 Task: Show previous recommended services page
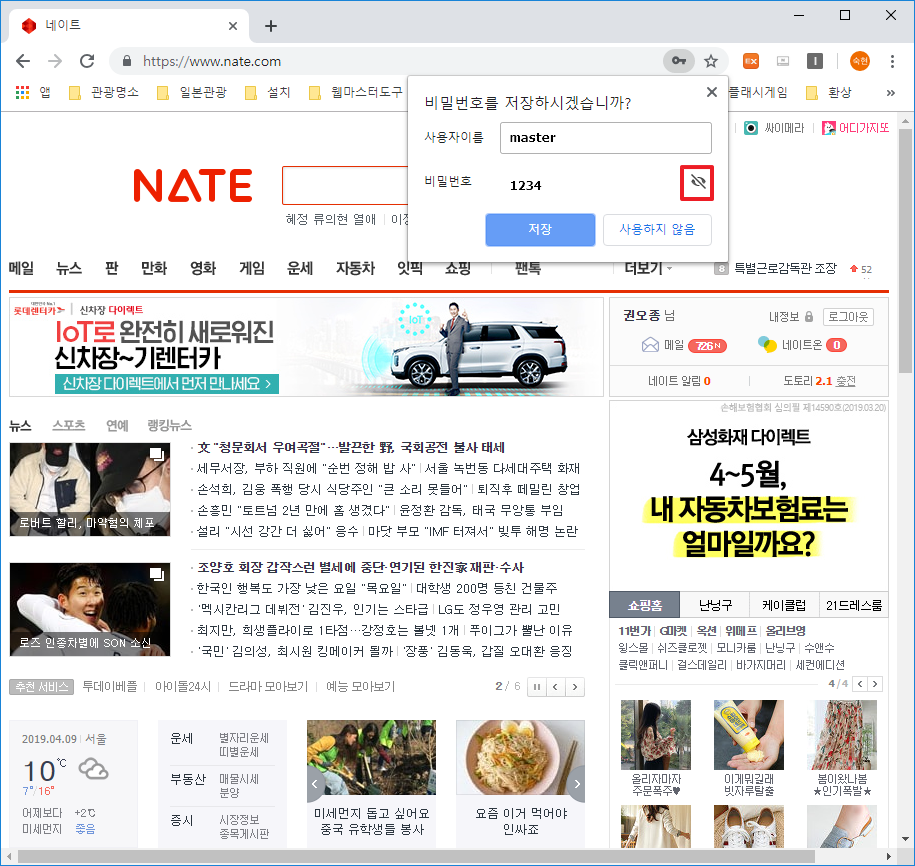(x=556, y=687)
